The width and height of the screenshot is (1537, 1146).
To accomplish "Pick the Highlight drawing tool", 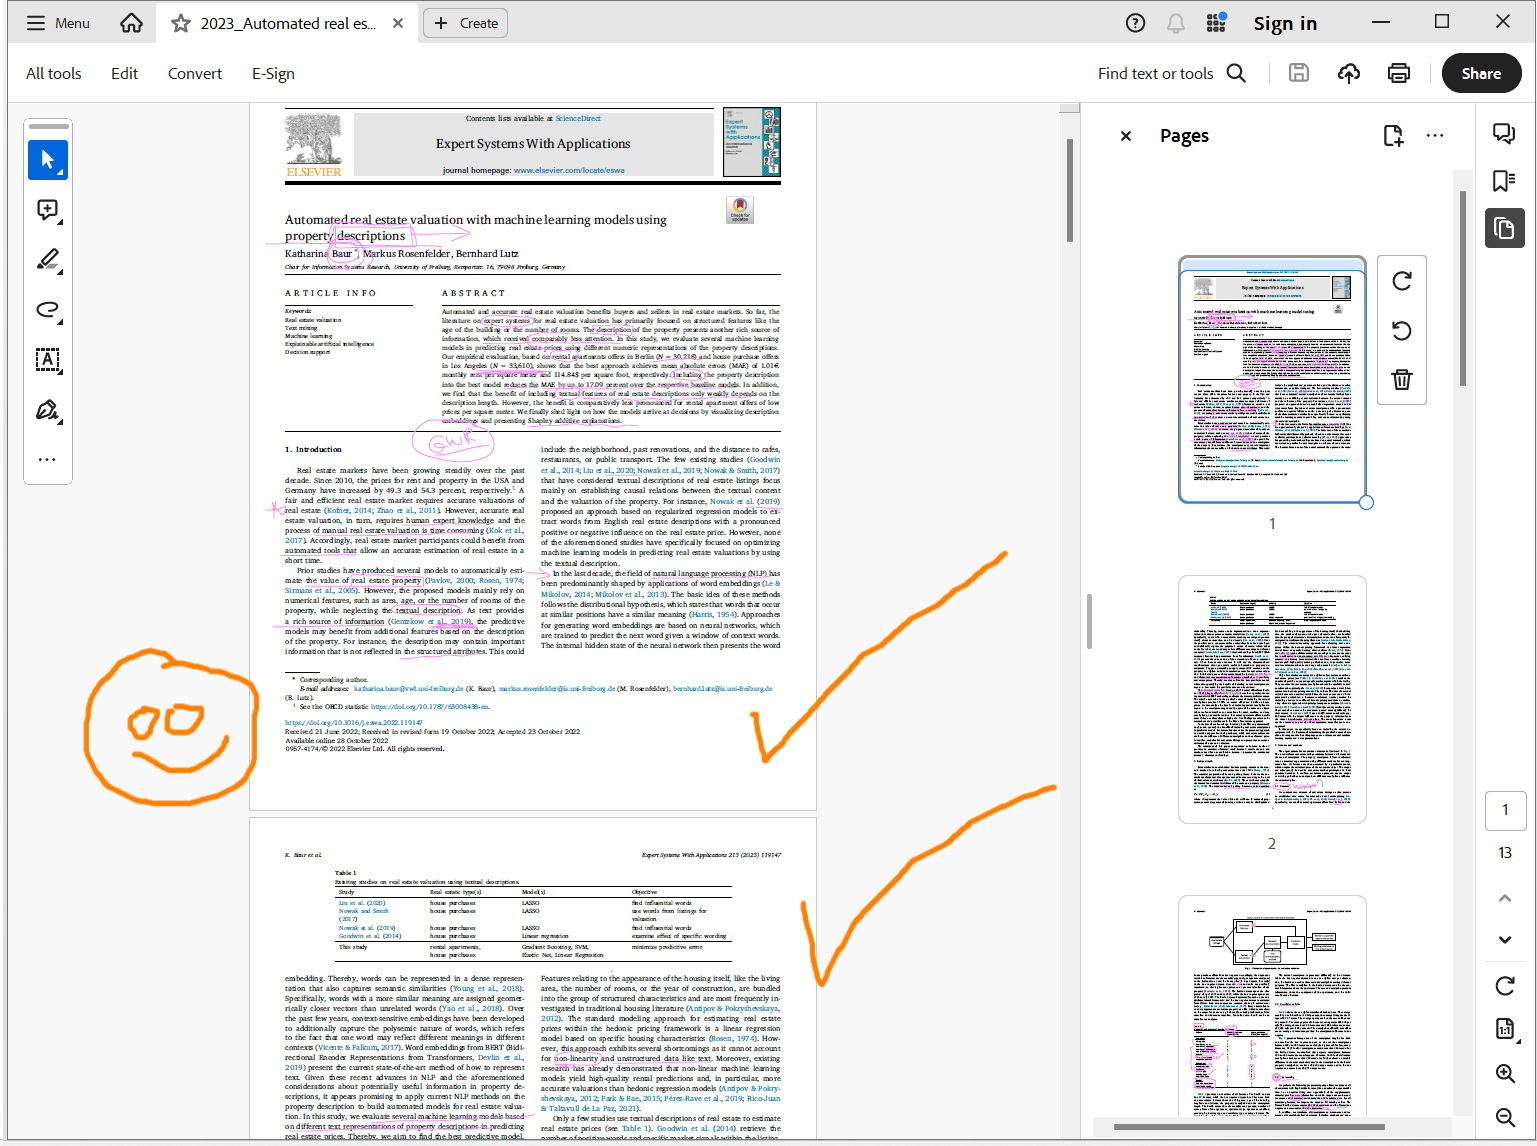I will 48,260.
